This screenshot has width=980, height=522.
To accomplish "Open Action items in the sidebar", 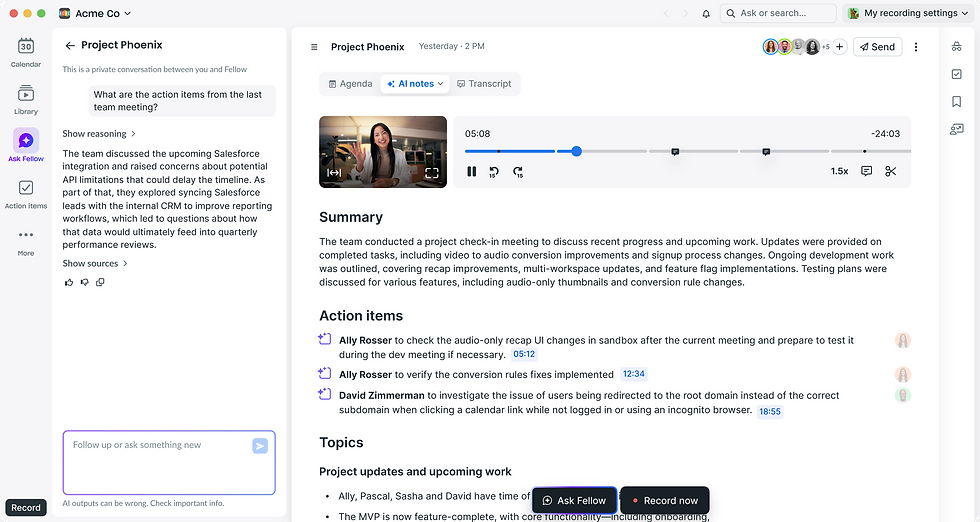I will pyautogui.click(x=26, y=194).
